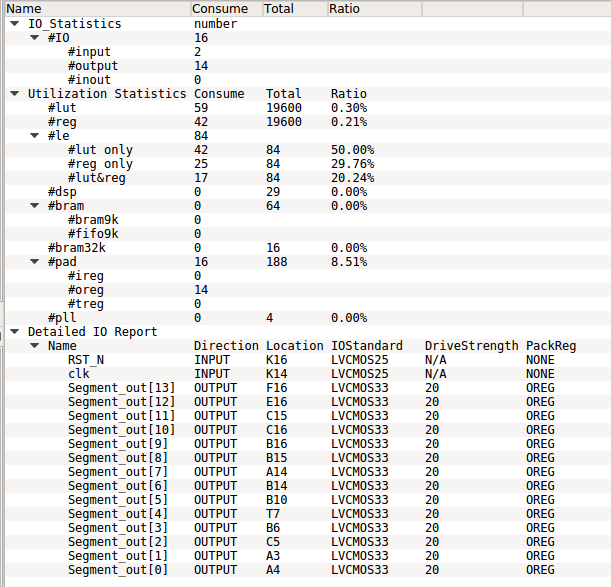611x587 pixels.
Task: Select the #reg row
Action: [x=308, y=122]
